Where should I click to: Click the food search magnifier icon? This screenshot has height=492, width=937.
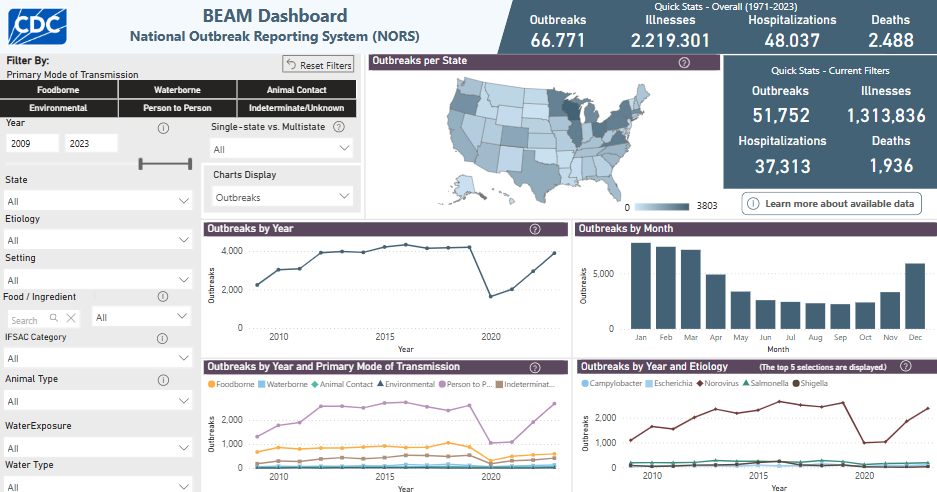pos(54,318)
